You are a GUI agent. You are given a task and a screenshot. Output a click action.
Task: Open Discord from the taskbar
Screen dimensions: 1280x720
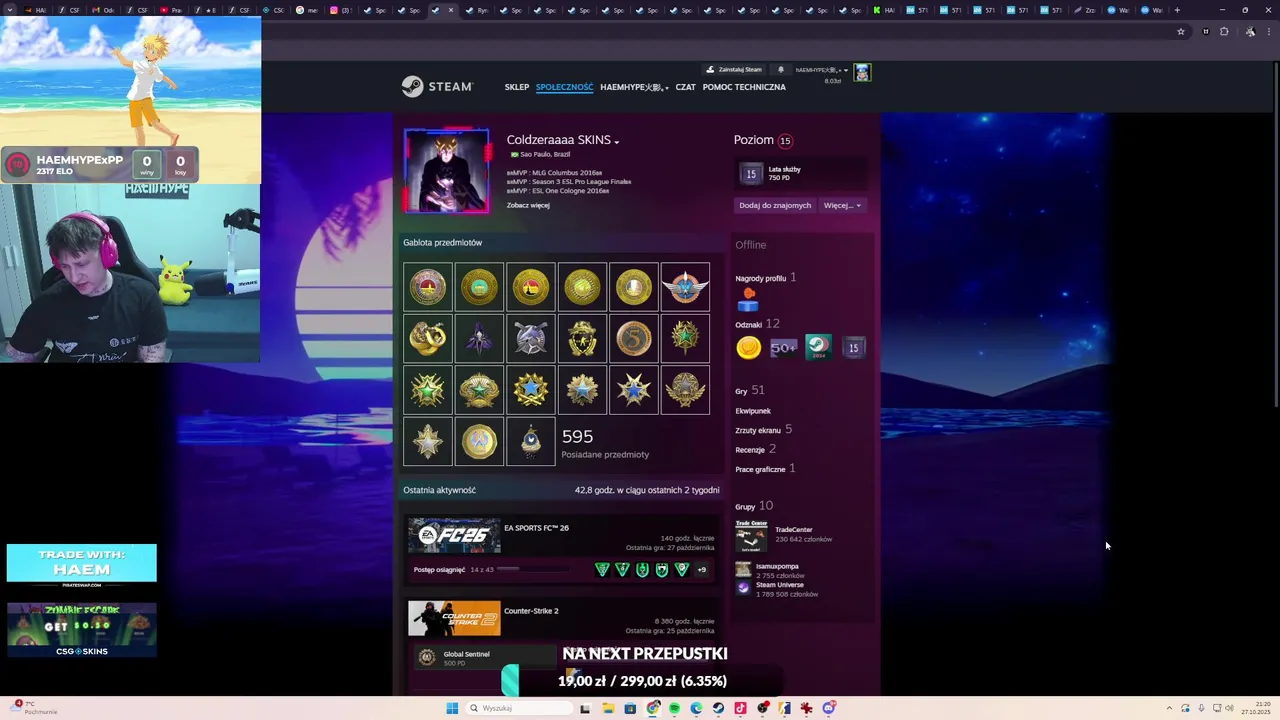[829, 708]
